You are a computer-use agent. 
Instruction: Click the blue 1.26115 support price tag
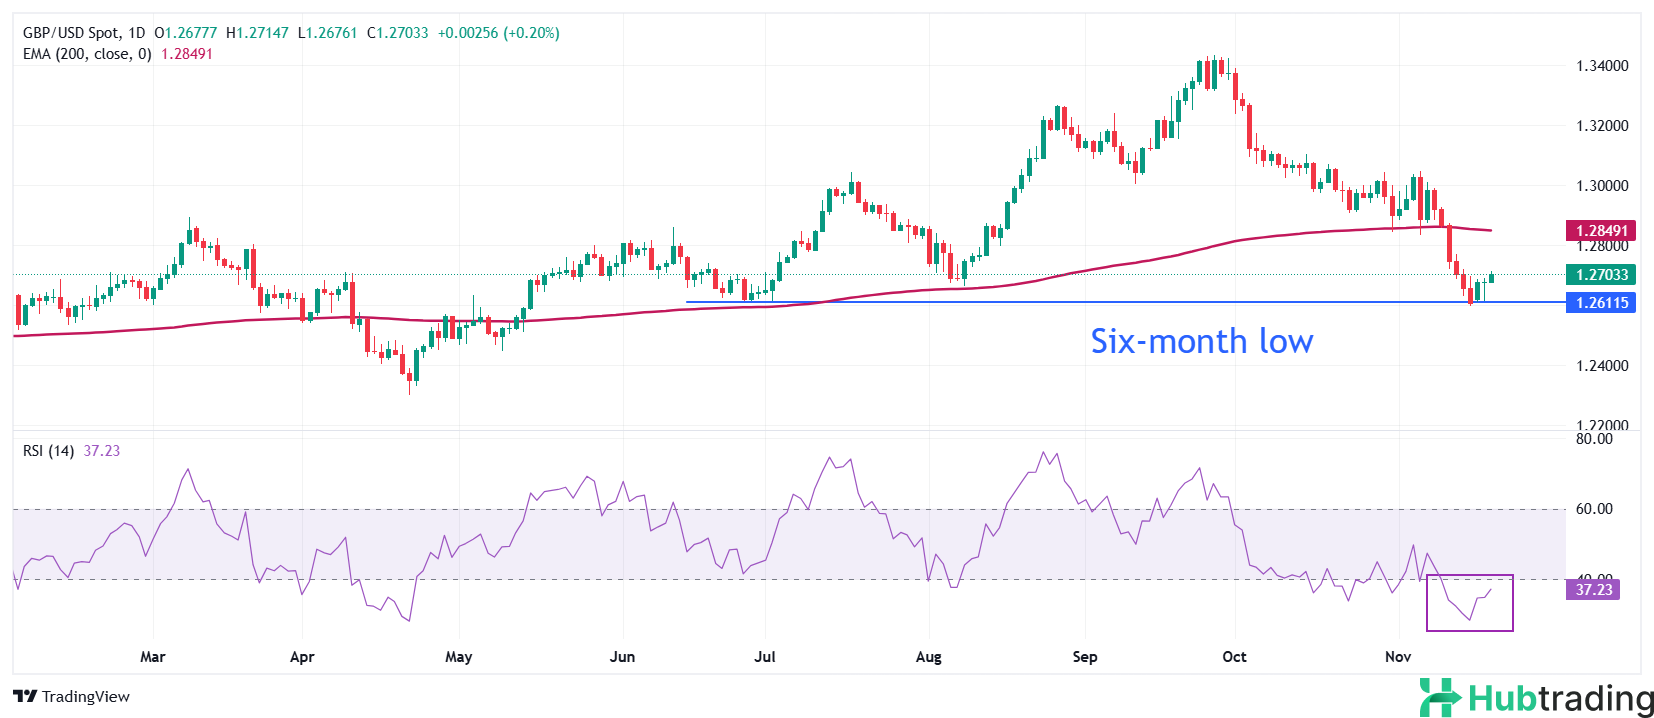coord(1601,303)
